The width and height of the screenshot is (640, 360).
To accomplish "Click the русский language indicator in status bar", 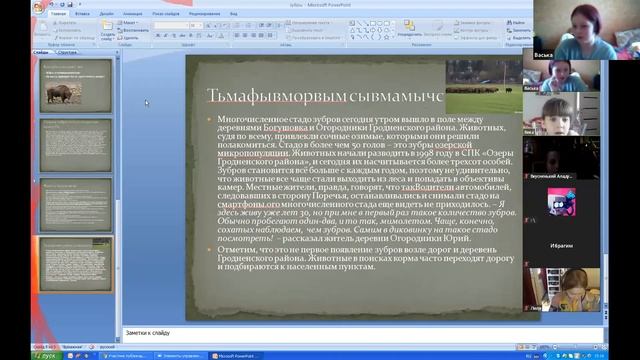I will tap(107, 347).
